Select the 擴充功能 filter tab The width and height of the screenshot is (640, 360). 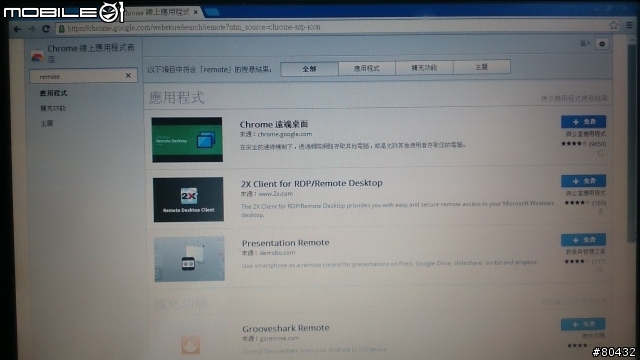click(x=424, y=68)
